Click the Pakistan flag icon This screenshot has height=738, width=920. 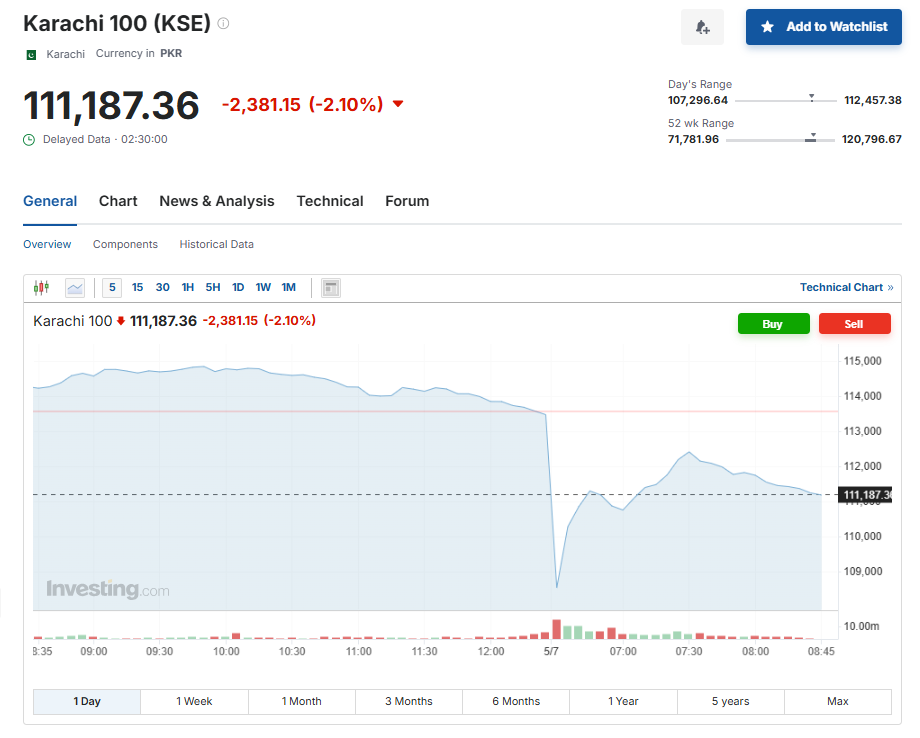coord(31,55)
